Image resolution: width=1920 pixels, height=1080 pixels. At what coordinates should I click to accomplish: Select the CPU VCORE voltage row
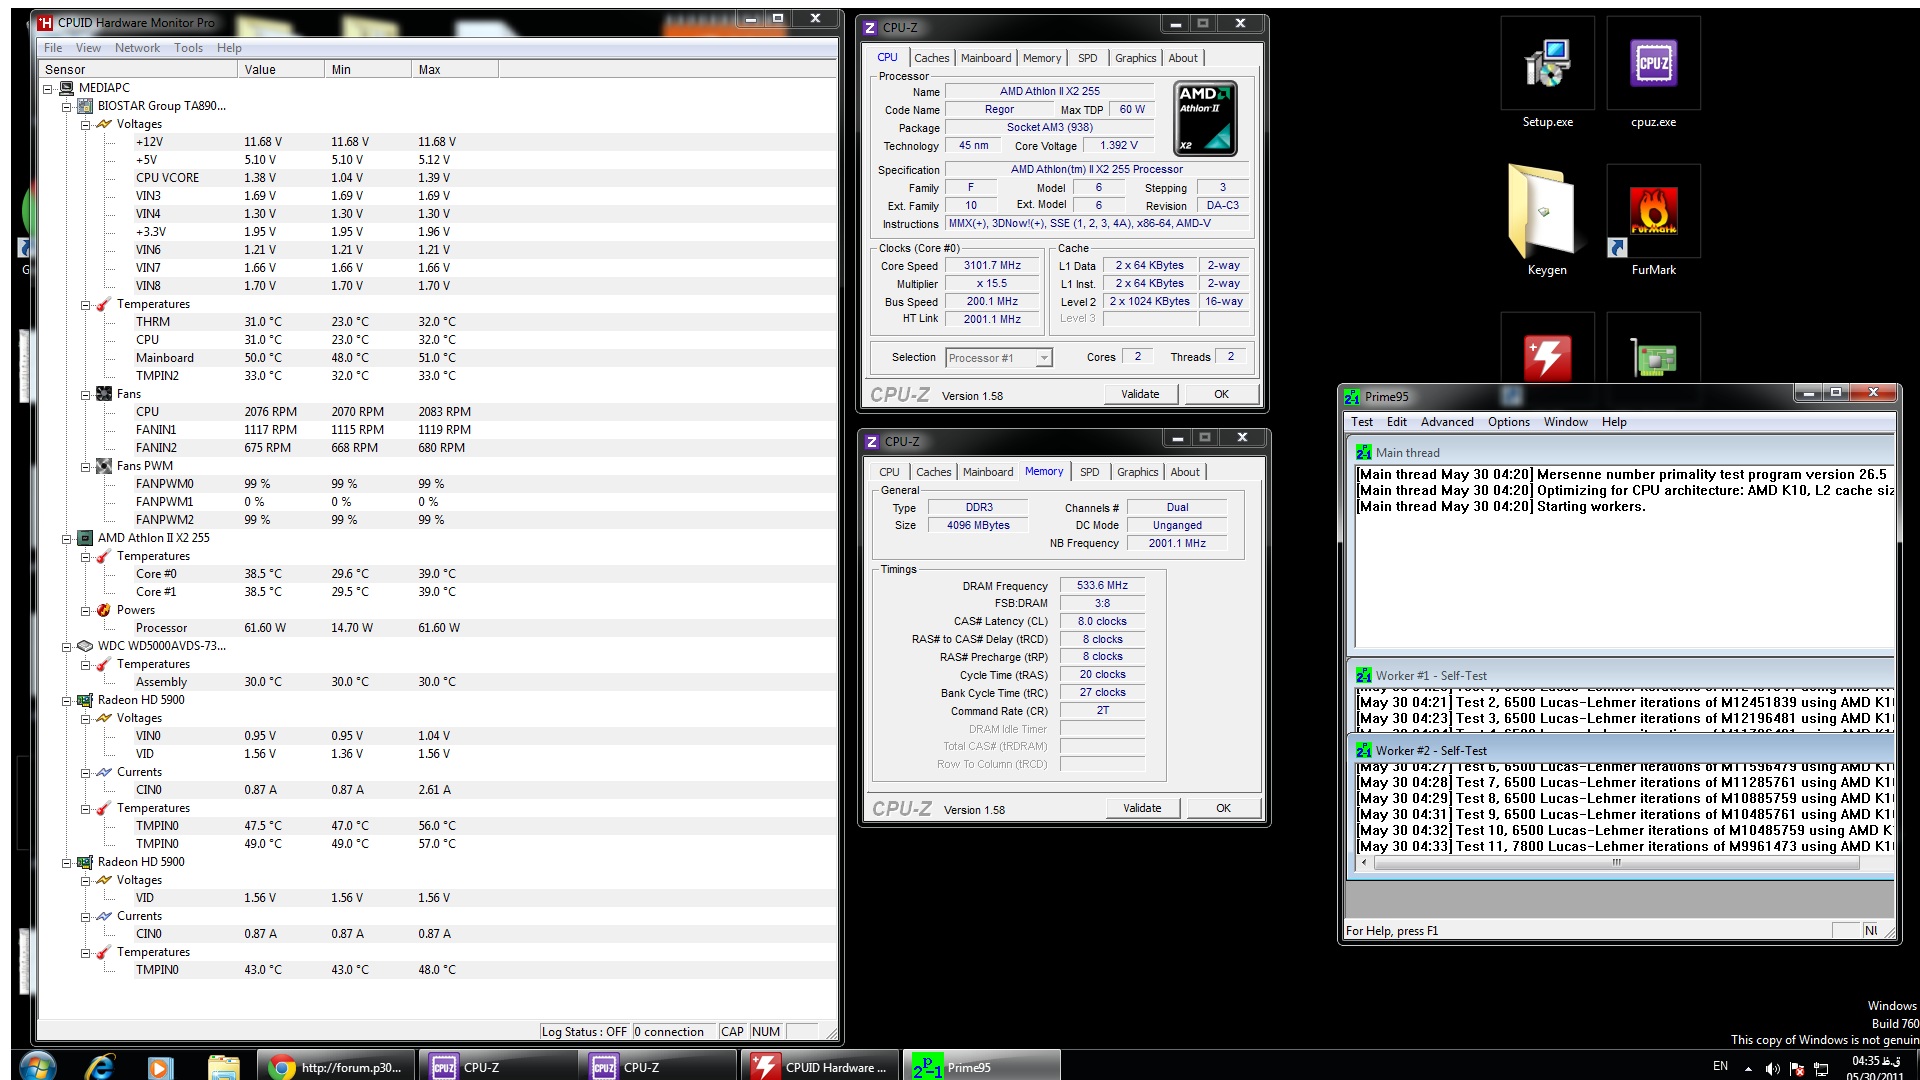tap(437, 178)
